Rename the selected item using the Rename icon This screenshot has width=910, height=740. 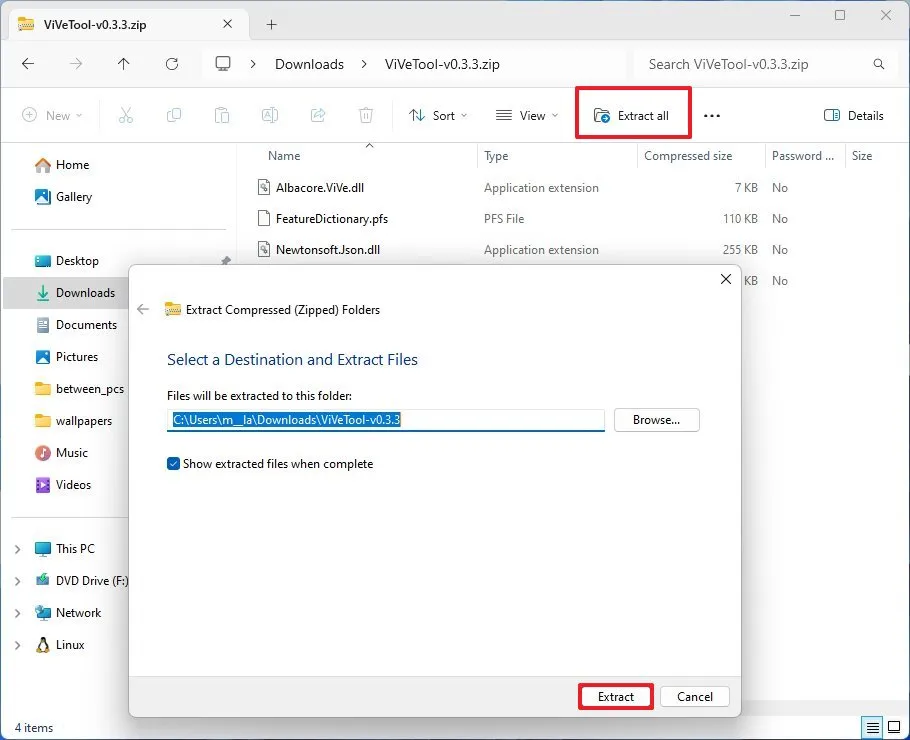(269, 115)
